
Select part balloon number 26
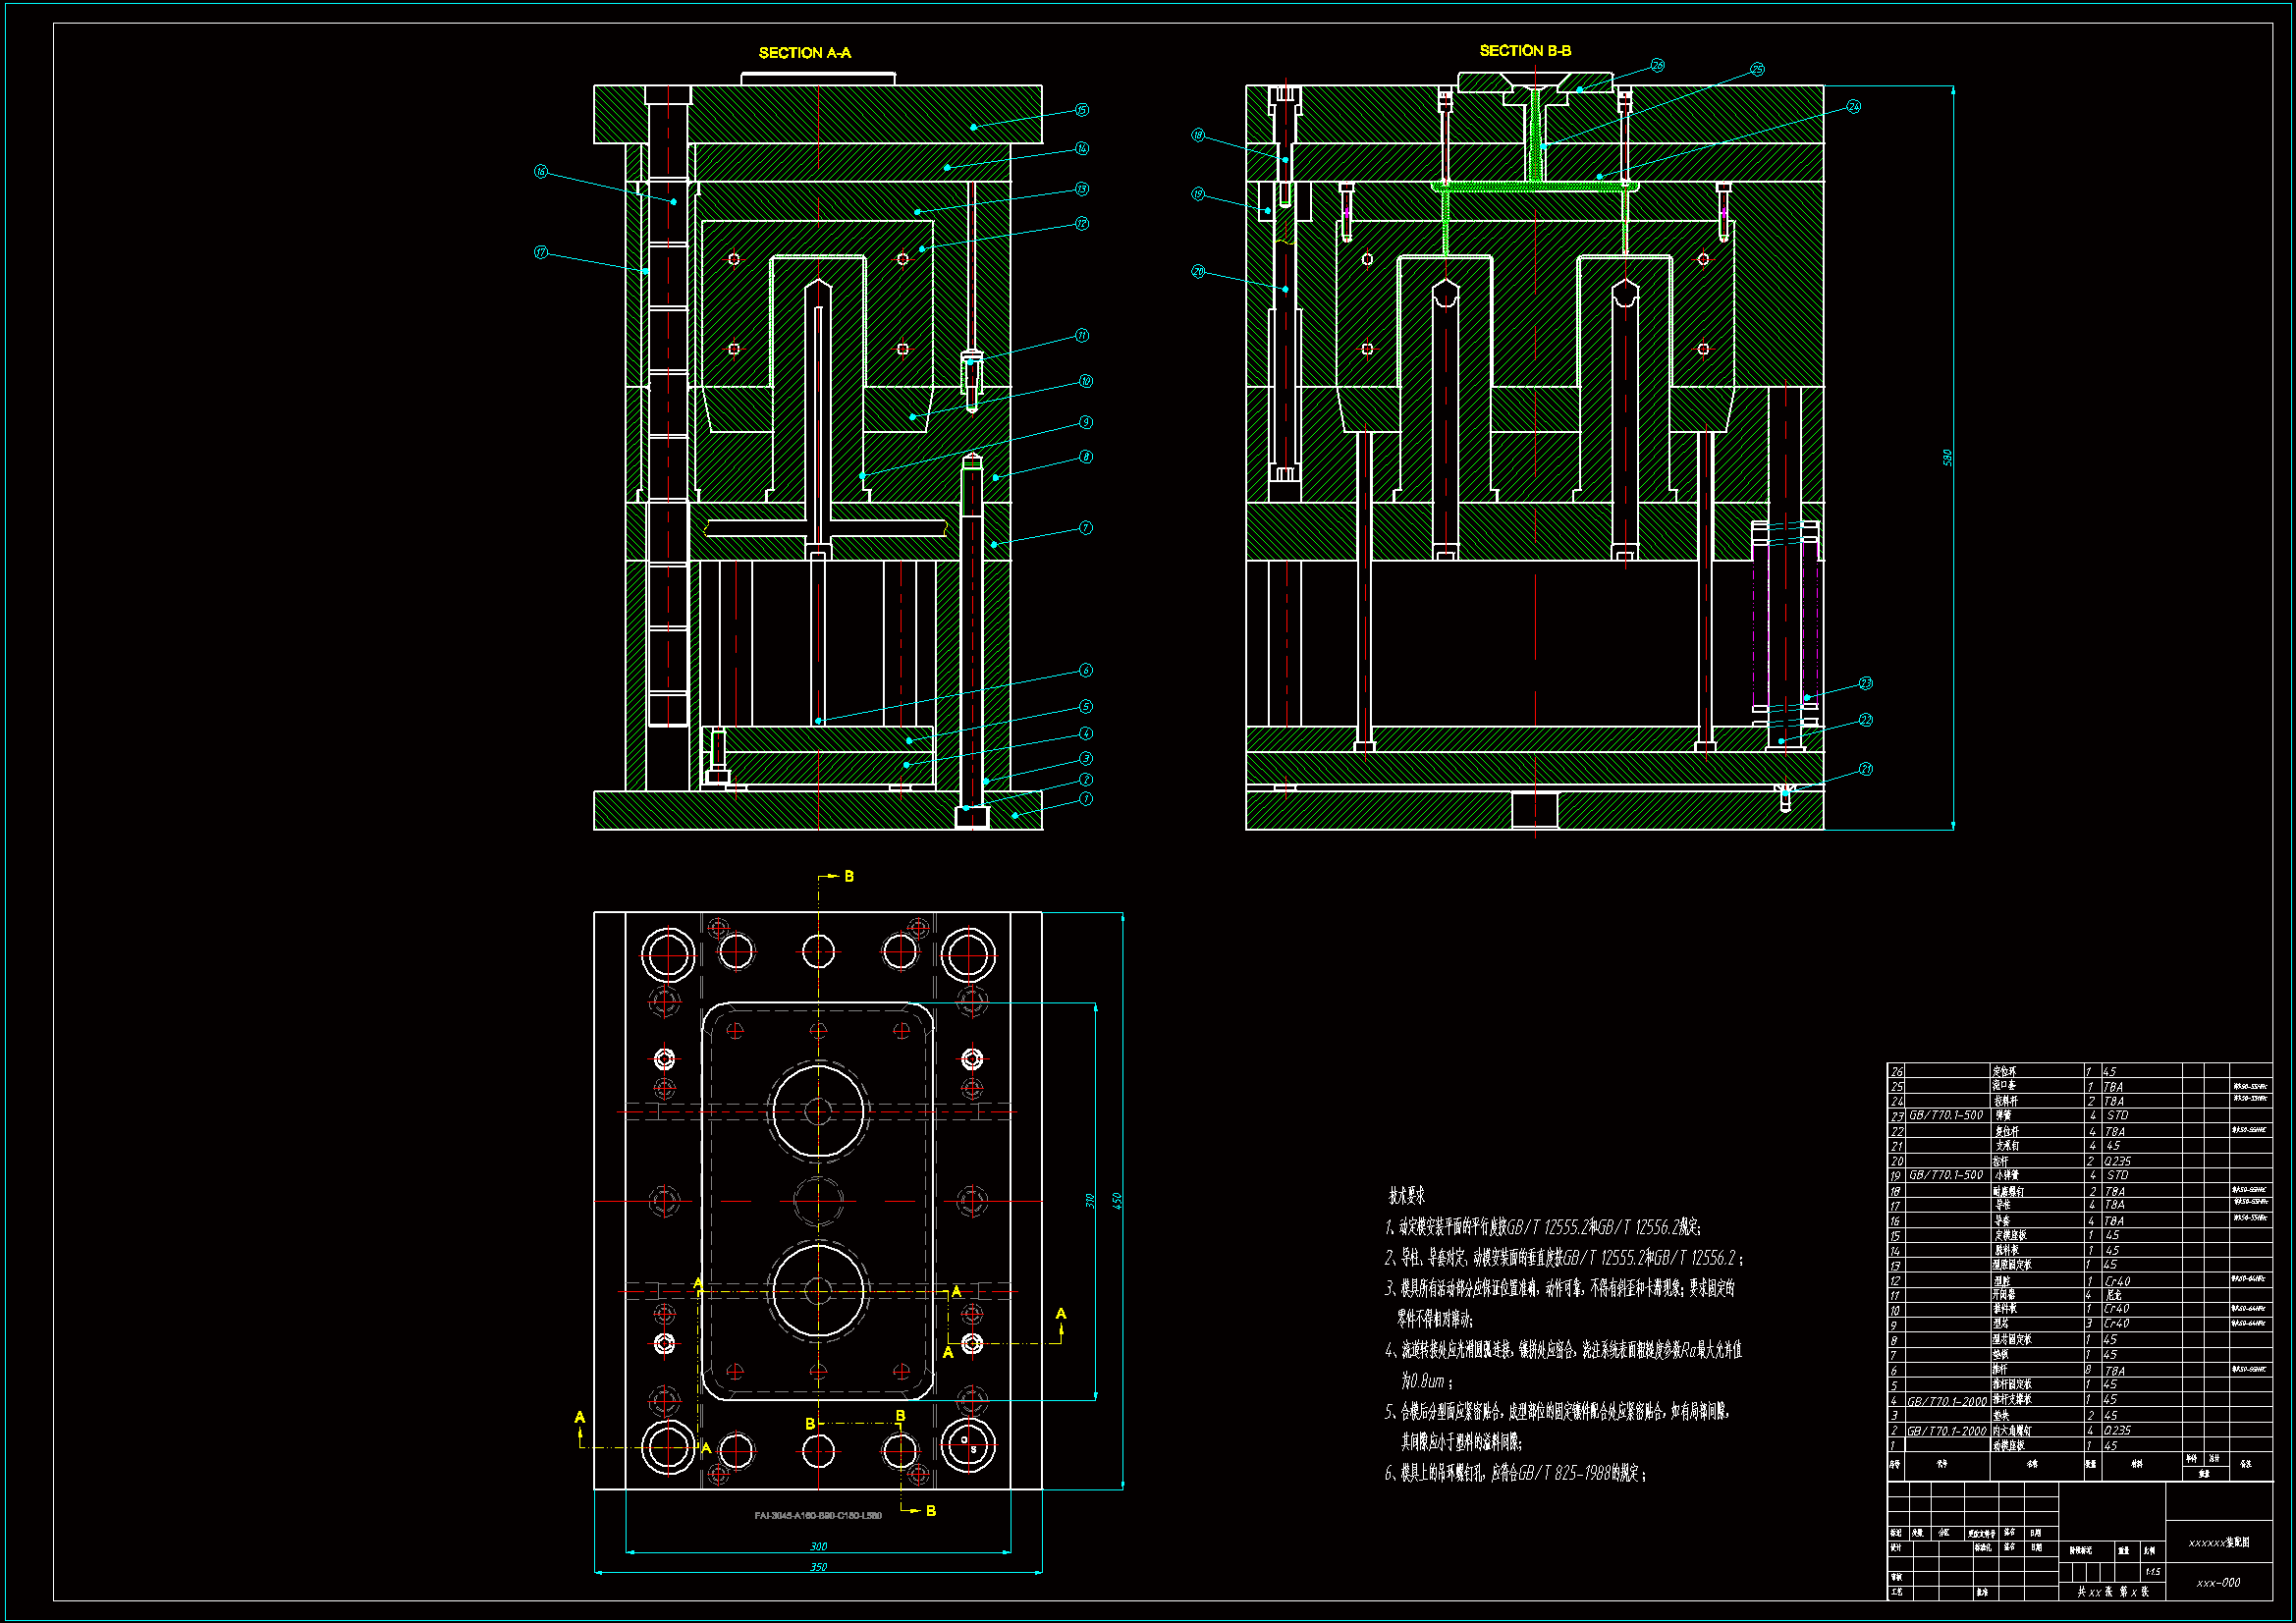(x=1657, y=65)
